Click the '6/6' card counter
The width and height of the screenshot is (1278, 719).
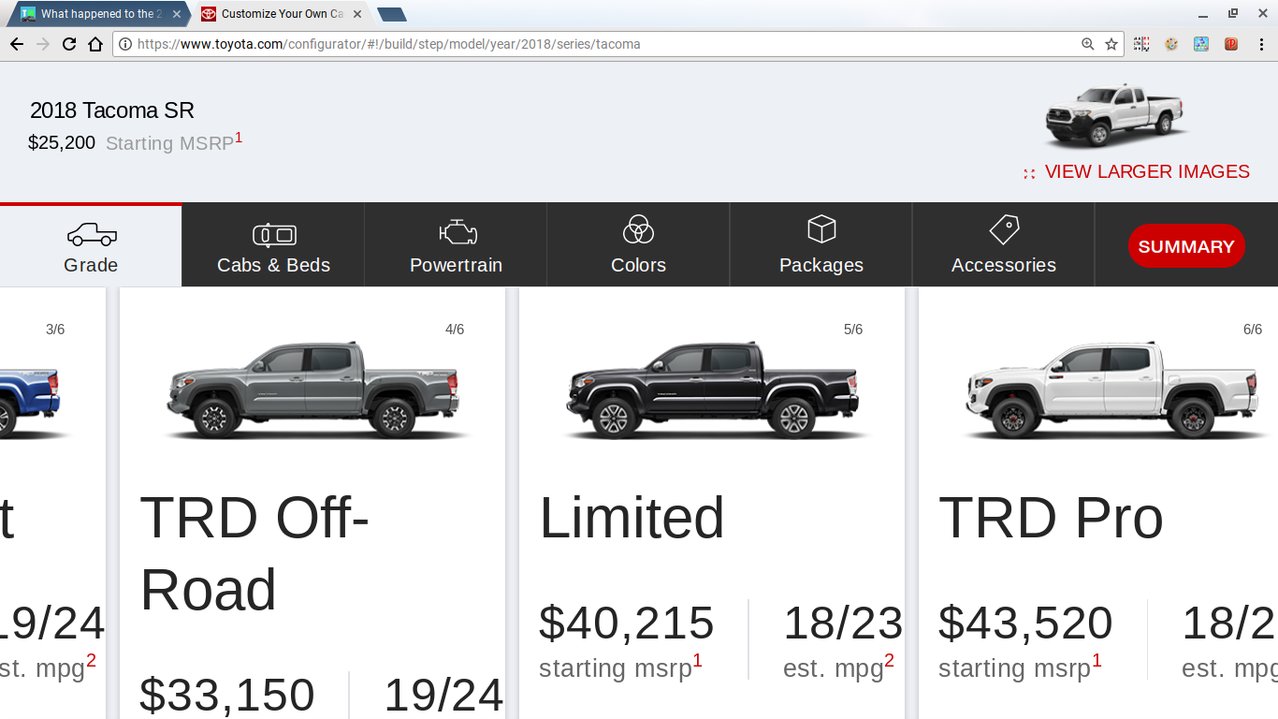1252,330
